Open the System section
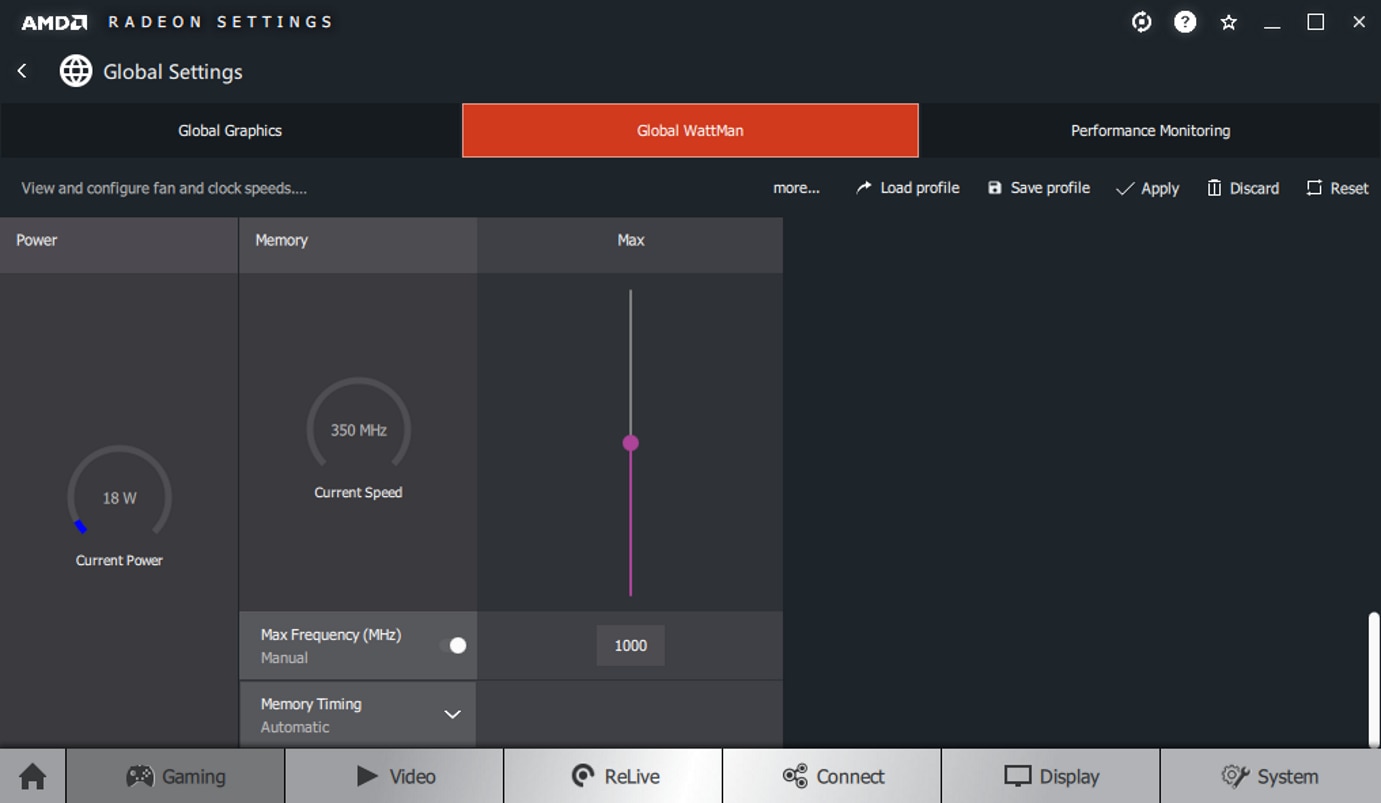1381x803 pixels. click(1270, 776)
